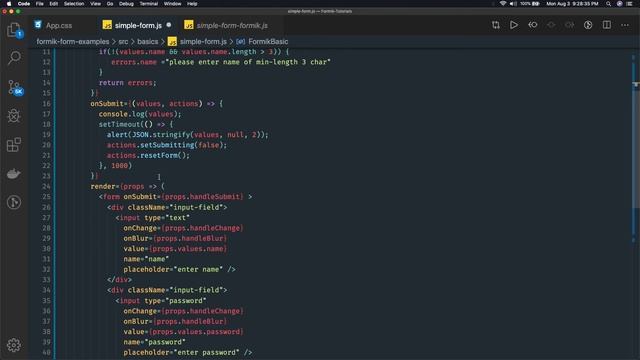This screenshot has width=640, height=360.
Task: Click 'placeholder="enter password"' line
Action: [188, 352]
